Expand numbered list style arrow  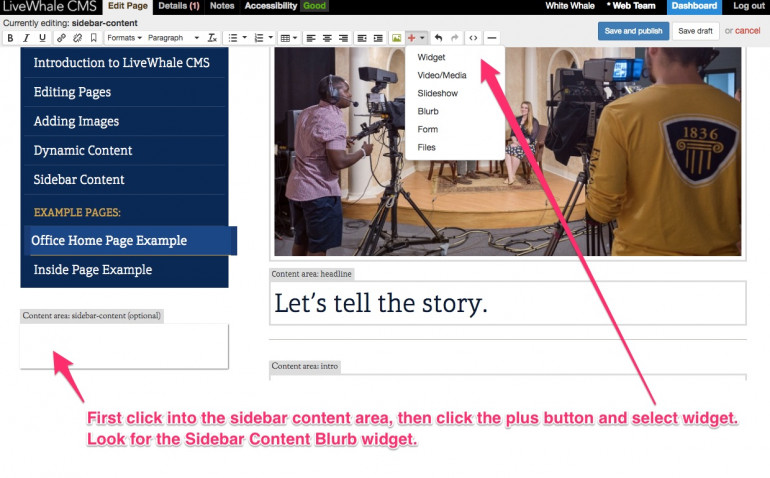271,38
